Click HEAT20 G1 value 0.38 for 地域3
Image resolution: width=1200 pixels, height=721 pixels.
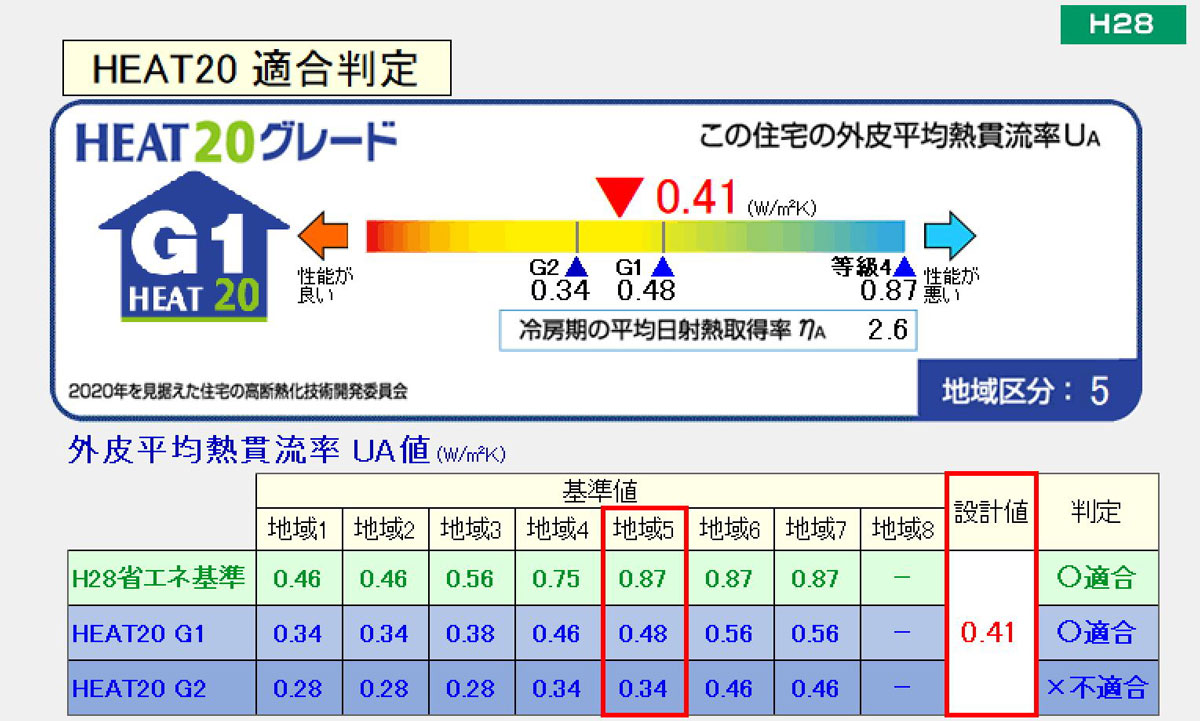click(471, 633)
